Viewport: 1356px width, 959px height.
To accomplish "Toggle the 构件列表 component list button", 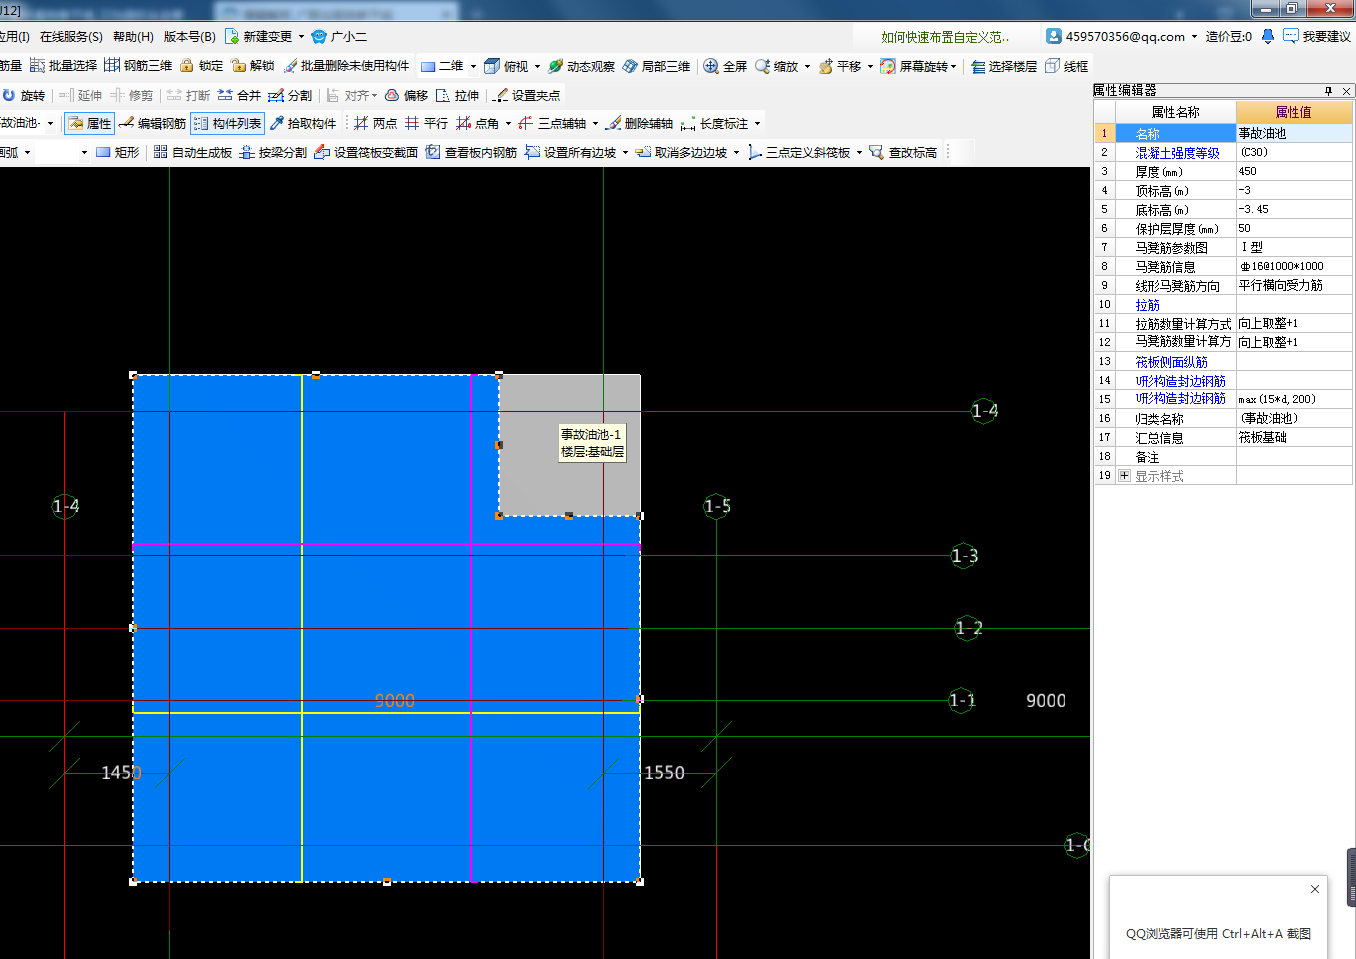I will coord(228,124).
